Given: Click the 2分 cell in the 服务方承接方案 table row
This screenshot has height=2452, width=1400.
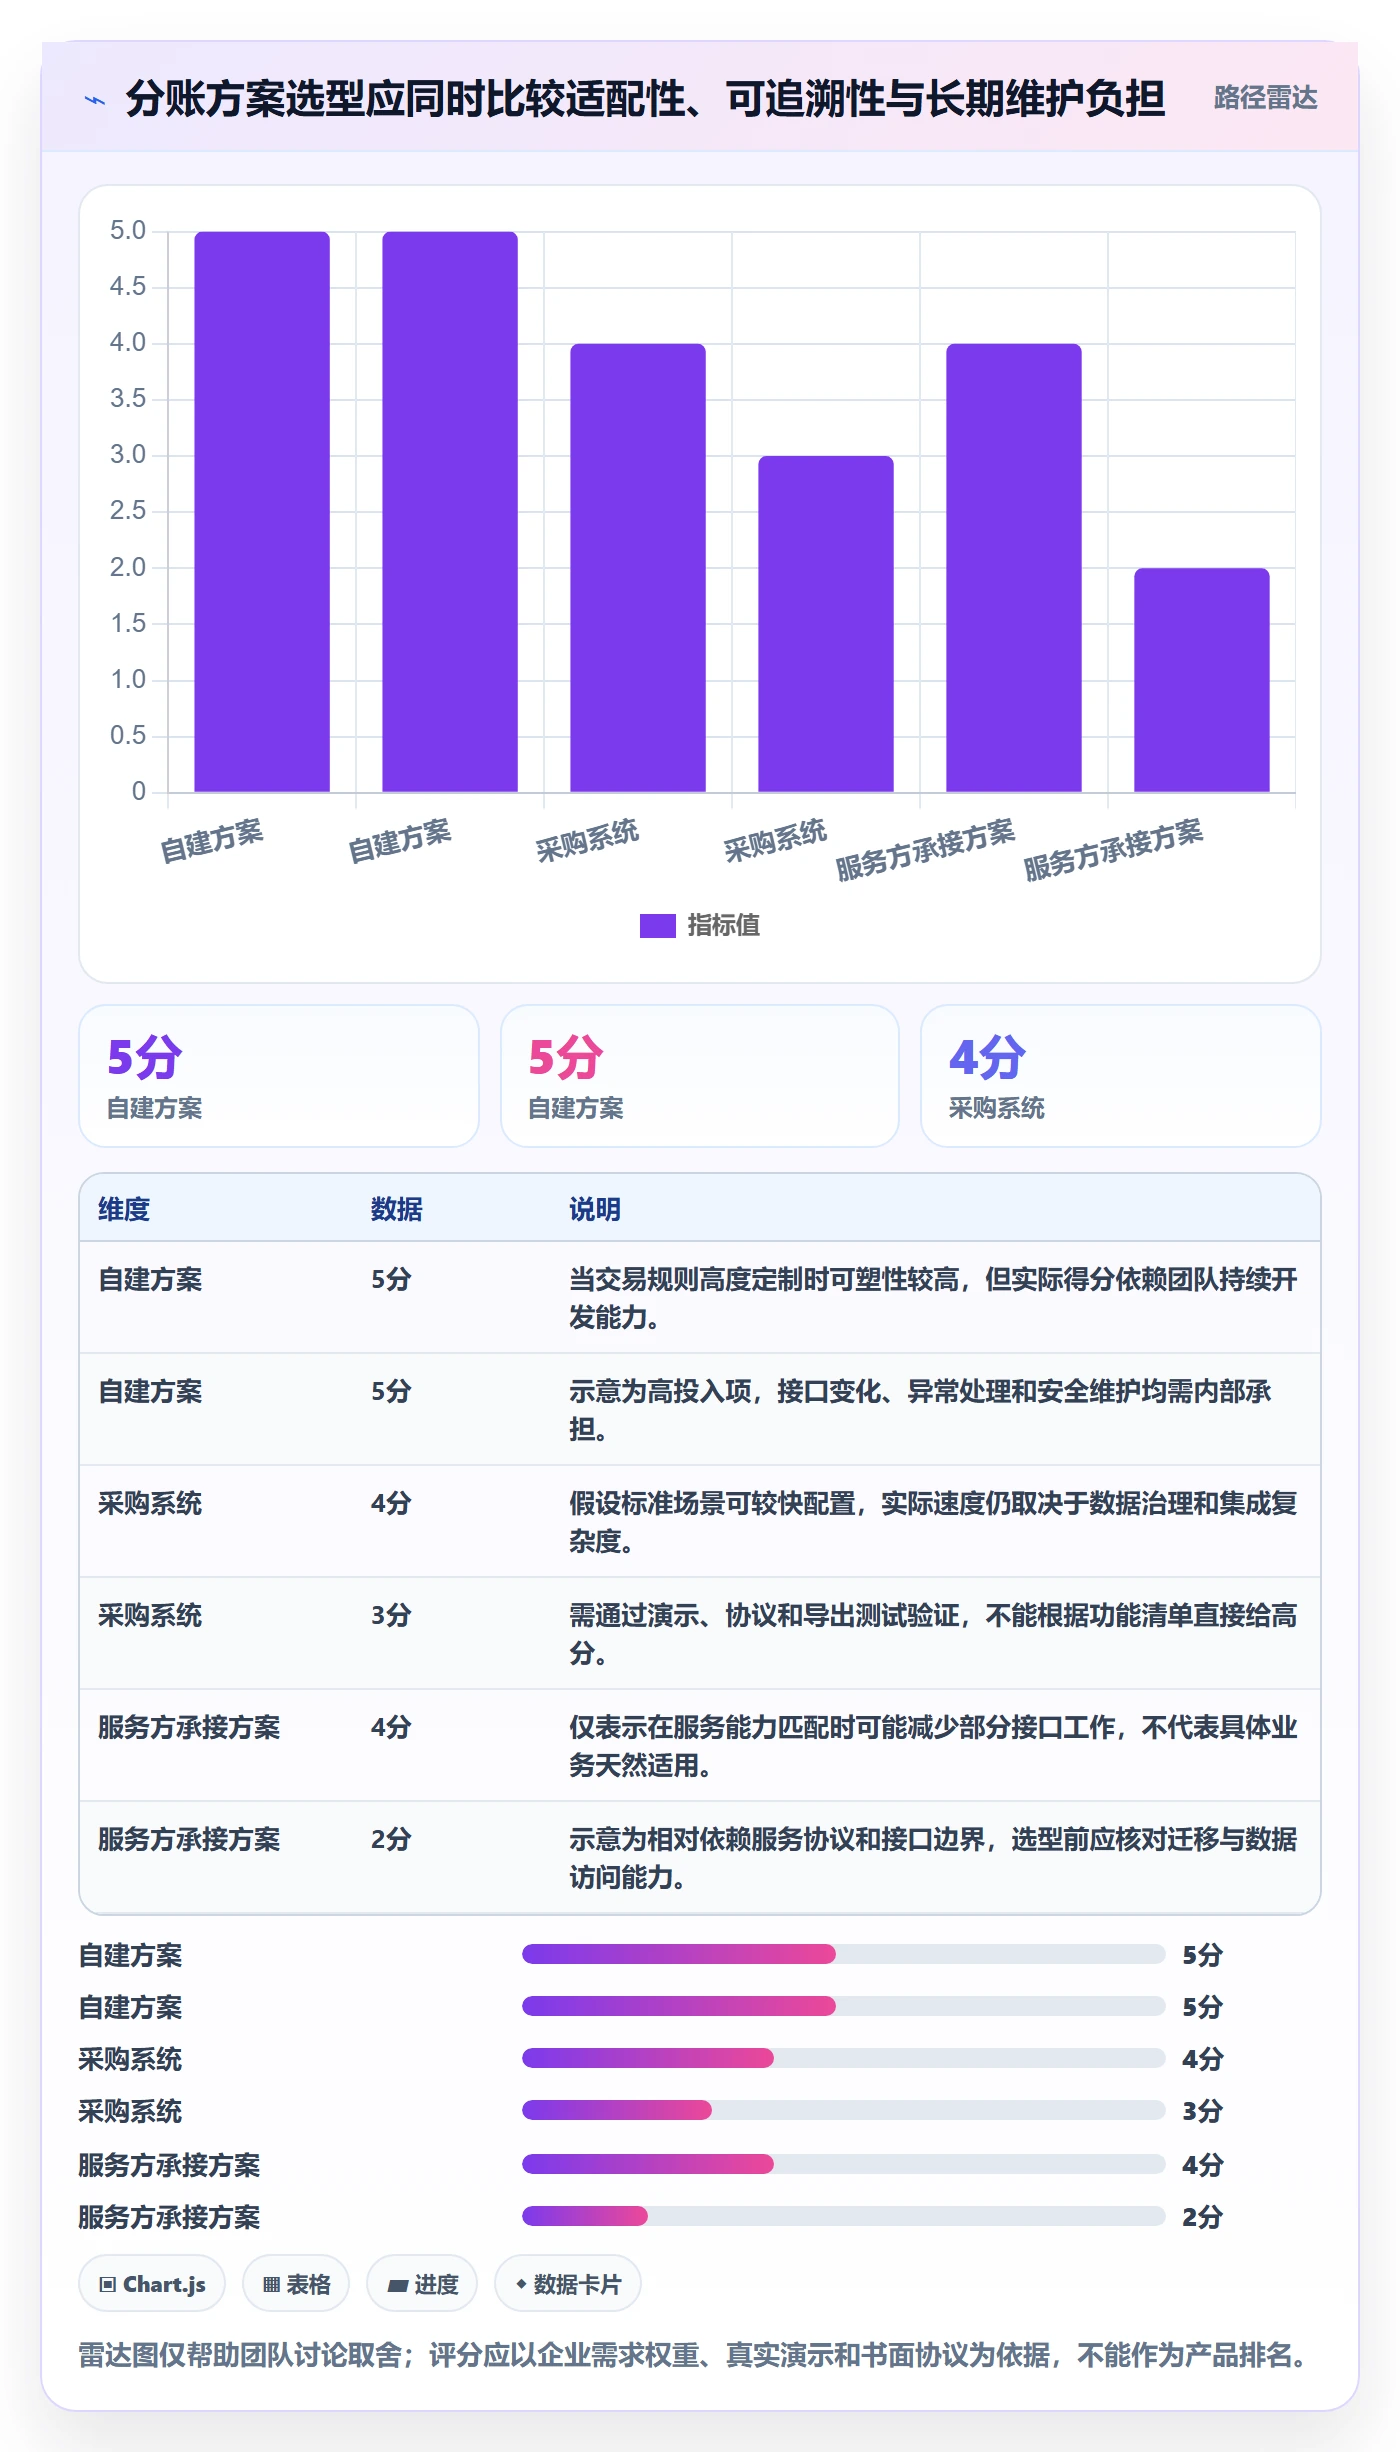Looking at the screenshot, I should click(391, 1839).
